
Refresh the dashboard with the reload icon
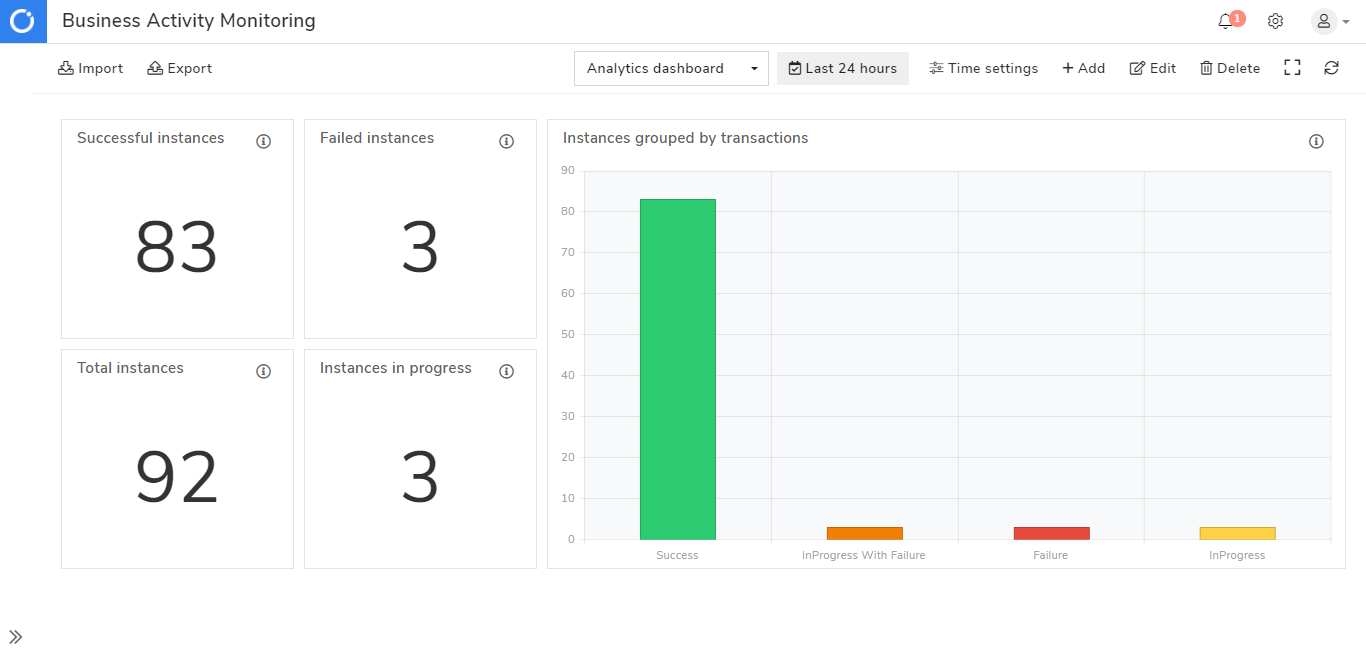1331,68
